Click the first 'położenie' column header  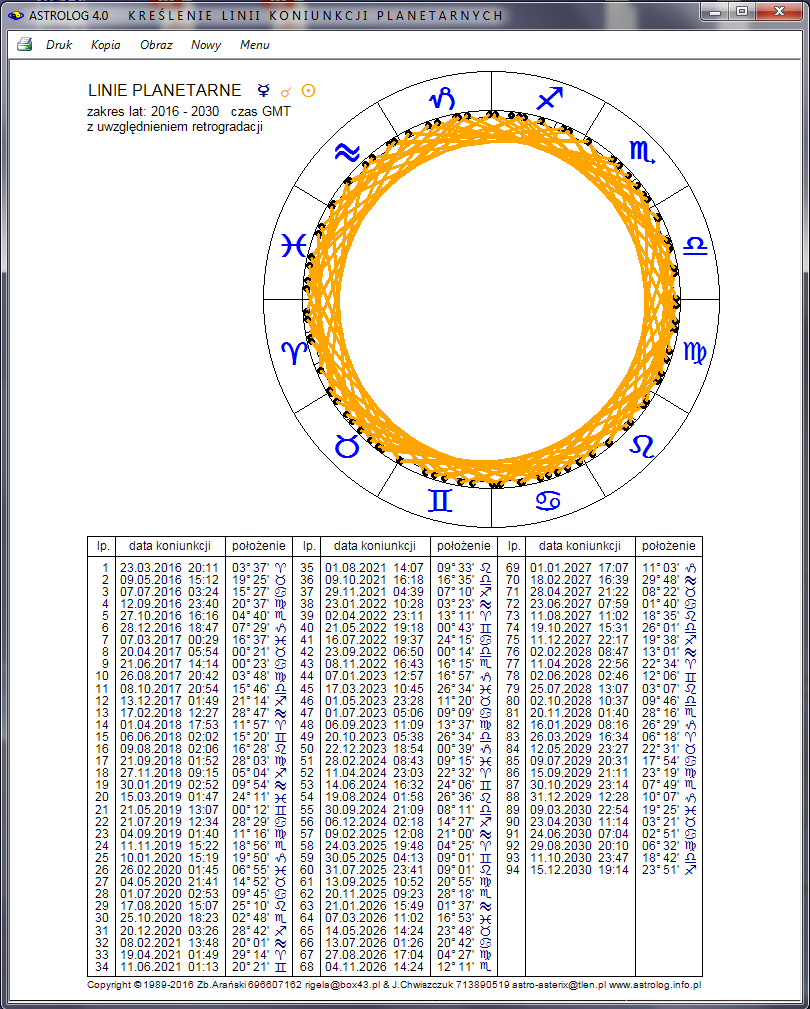coord(259,546)
